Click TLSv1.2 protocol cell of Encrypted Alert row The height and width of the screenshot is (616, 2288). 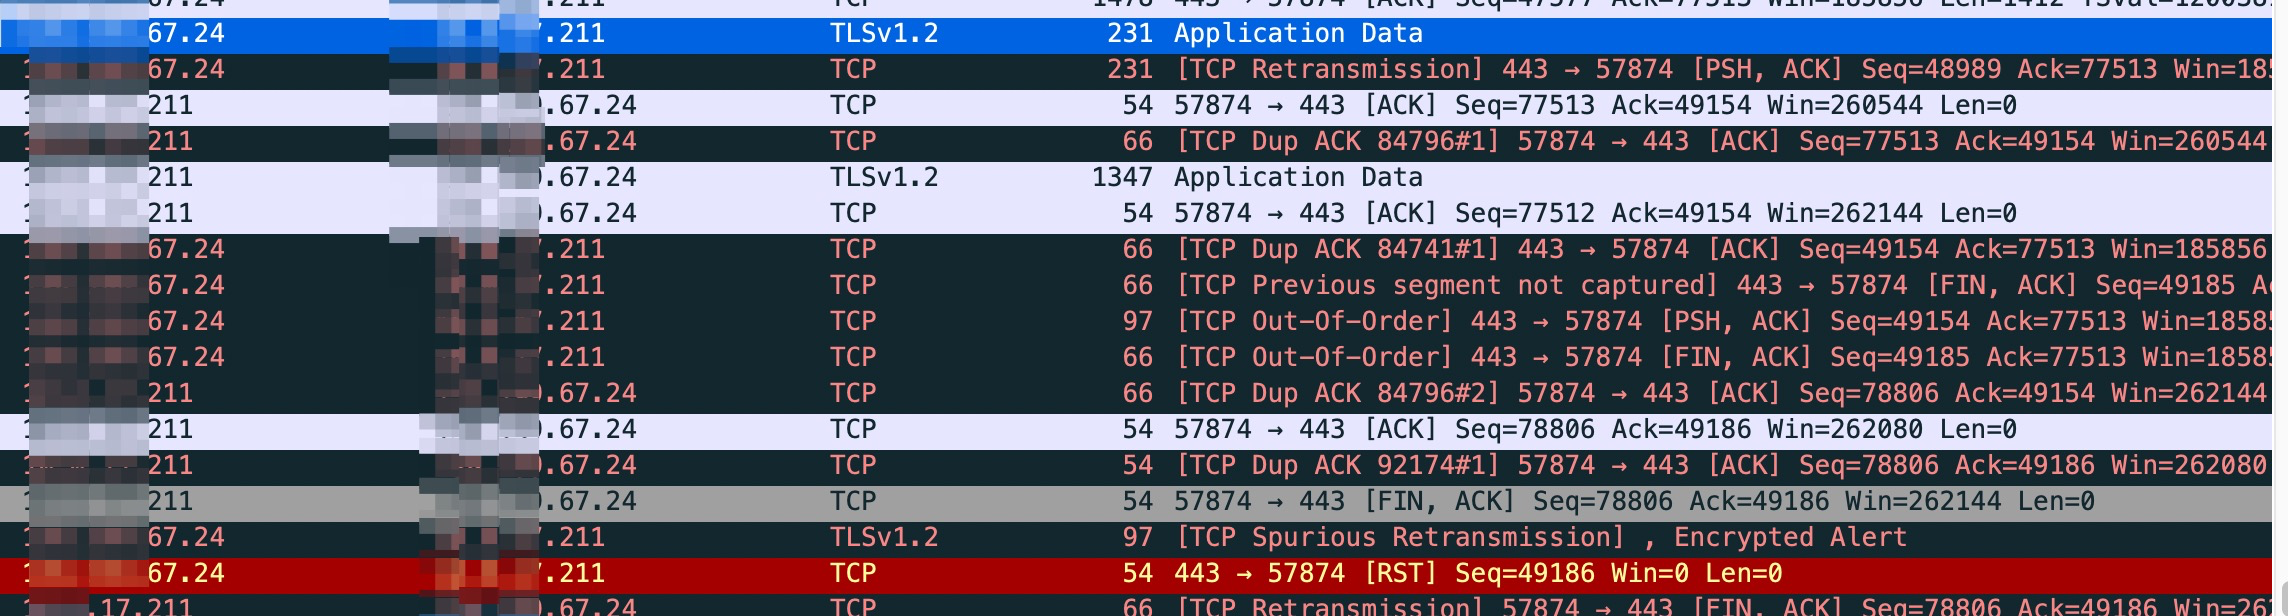point(884,538)
